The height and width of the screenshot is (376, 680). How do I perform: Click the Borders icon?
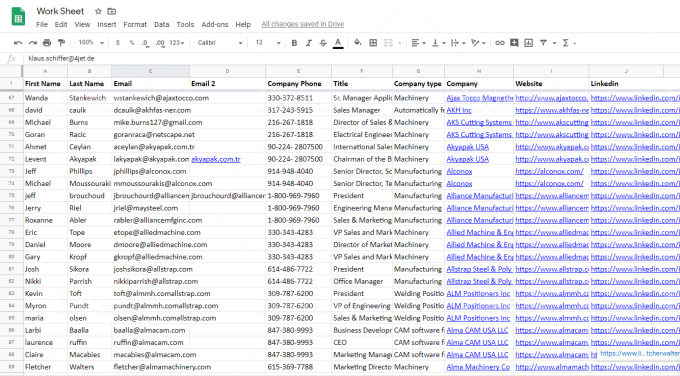pyautogui.click(x=373, y=43)
